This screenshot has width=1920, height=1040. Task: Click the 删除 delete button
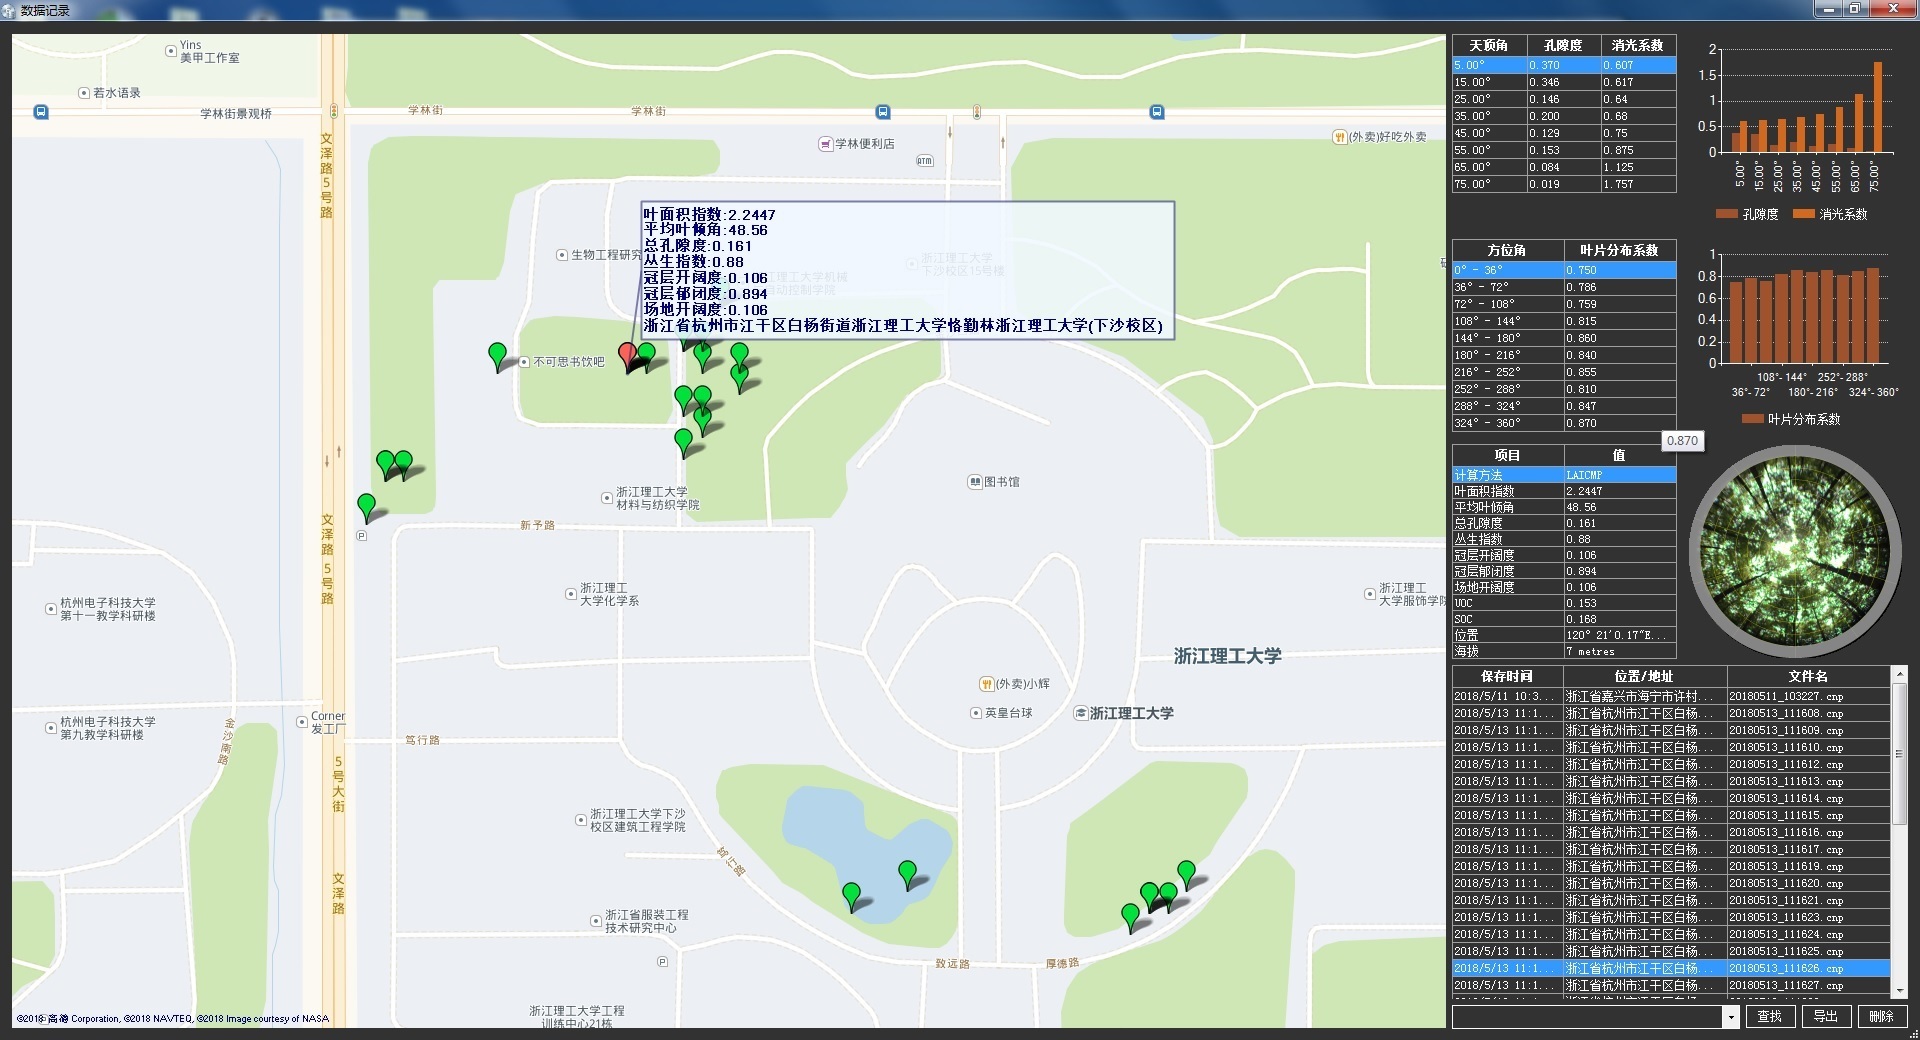[1882, 1017]
